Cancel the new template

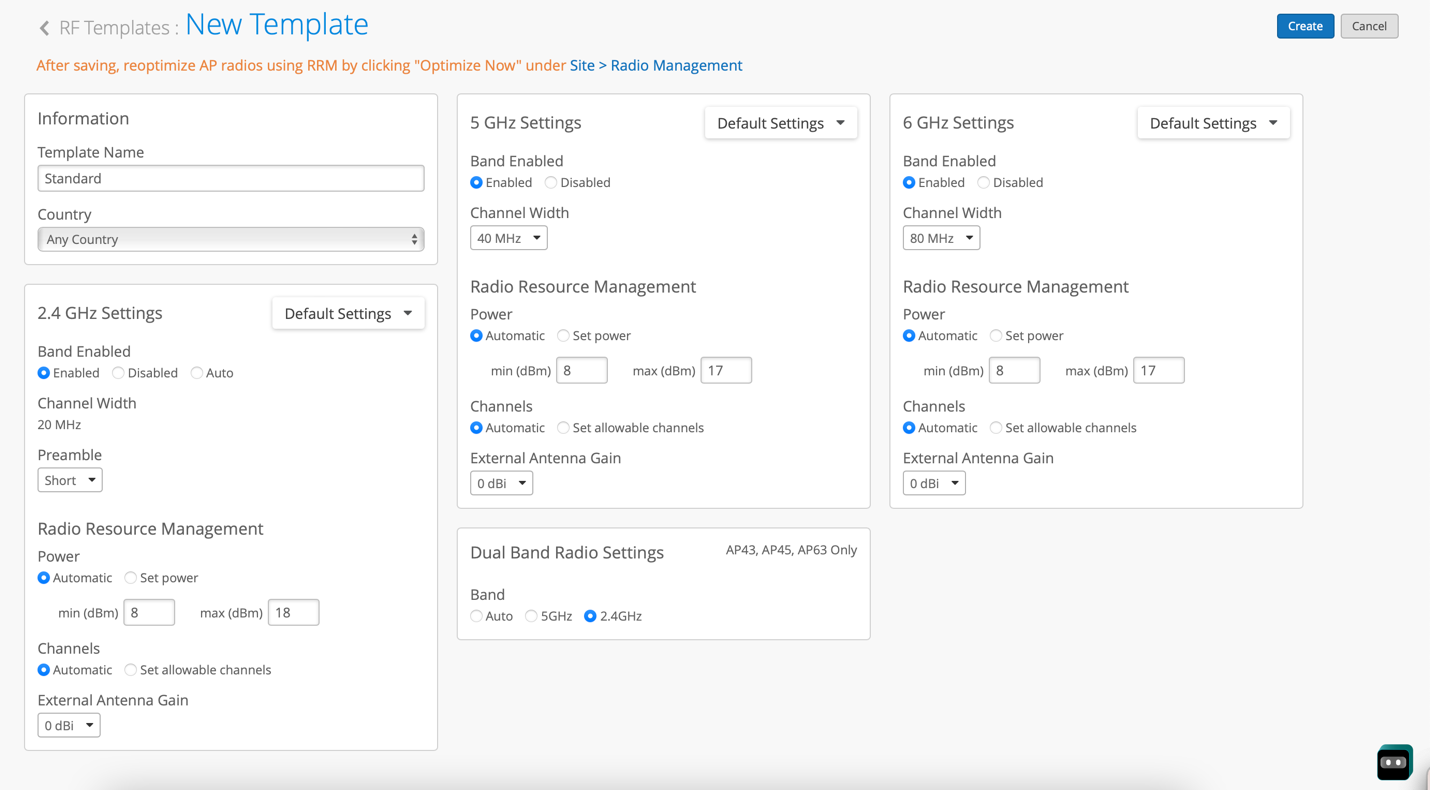pos(1368,26)
